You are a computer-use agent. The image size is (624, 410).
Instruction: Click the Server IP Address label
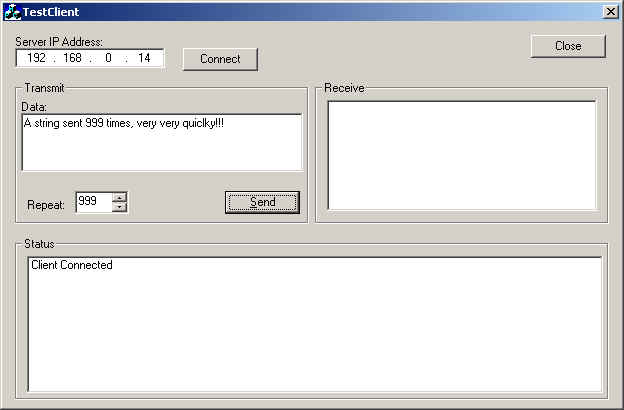59,42
